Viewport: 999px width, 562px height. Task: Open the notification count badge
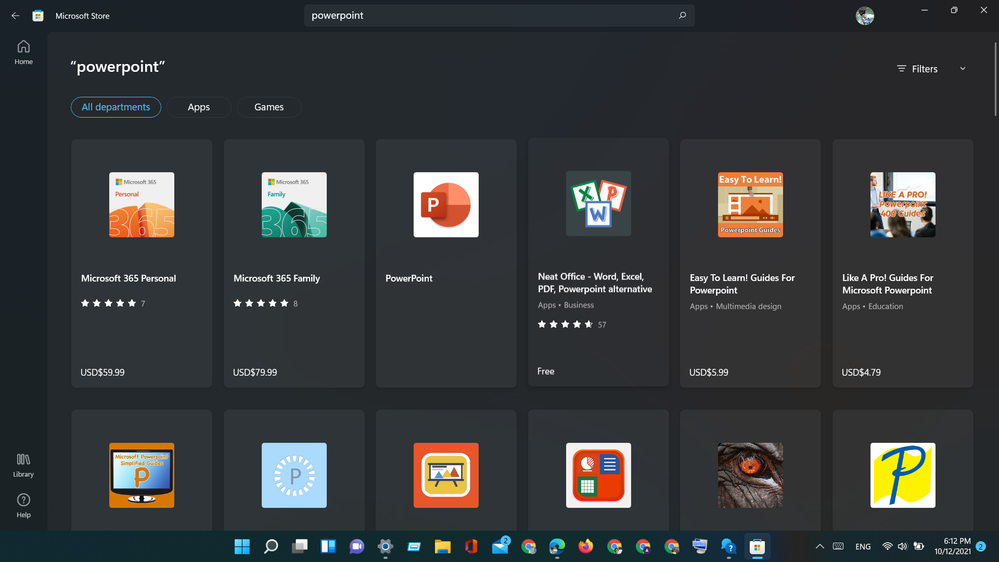pos(981,546)
